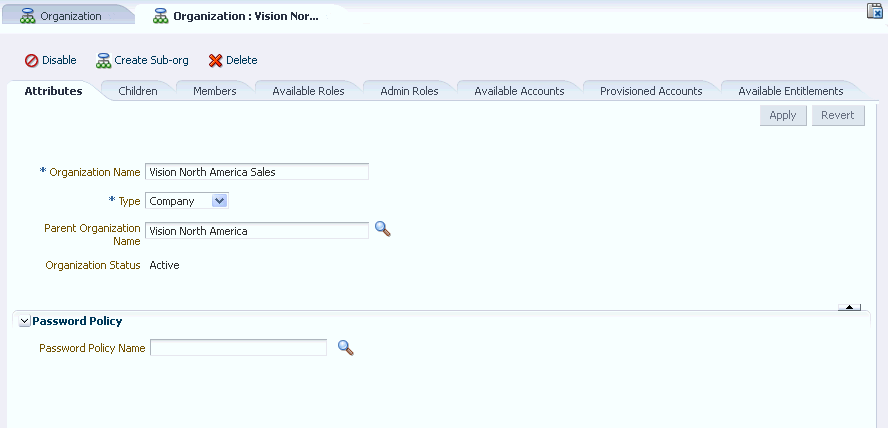Image resolution: width=888 pixels, height=428 pixels.
Task: Collapse the Password Policy section
Action: (24, 321)
